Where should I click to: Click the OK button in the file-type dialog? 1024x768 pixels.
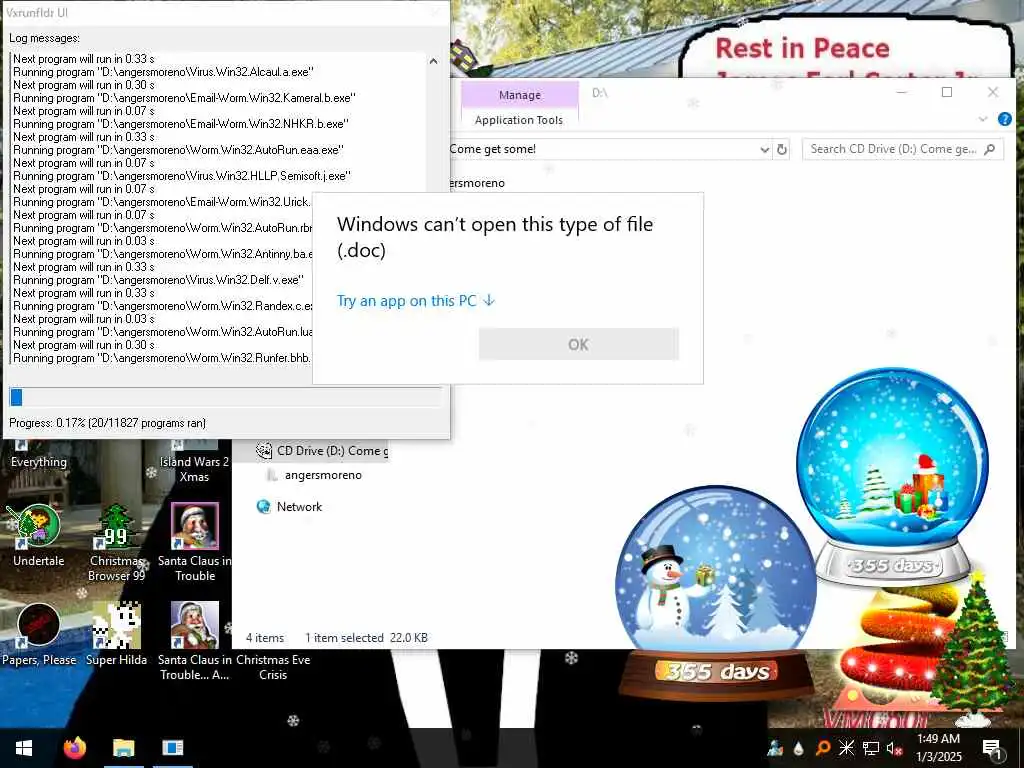(x=579, y=344)
